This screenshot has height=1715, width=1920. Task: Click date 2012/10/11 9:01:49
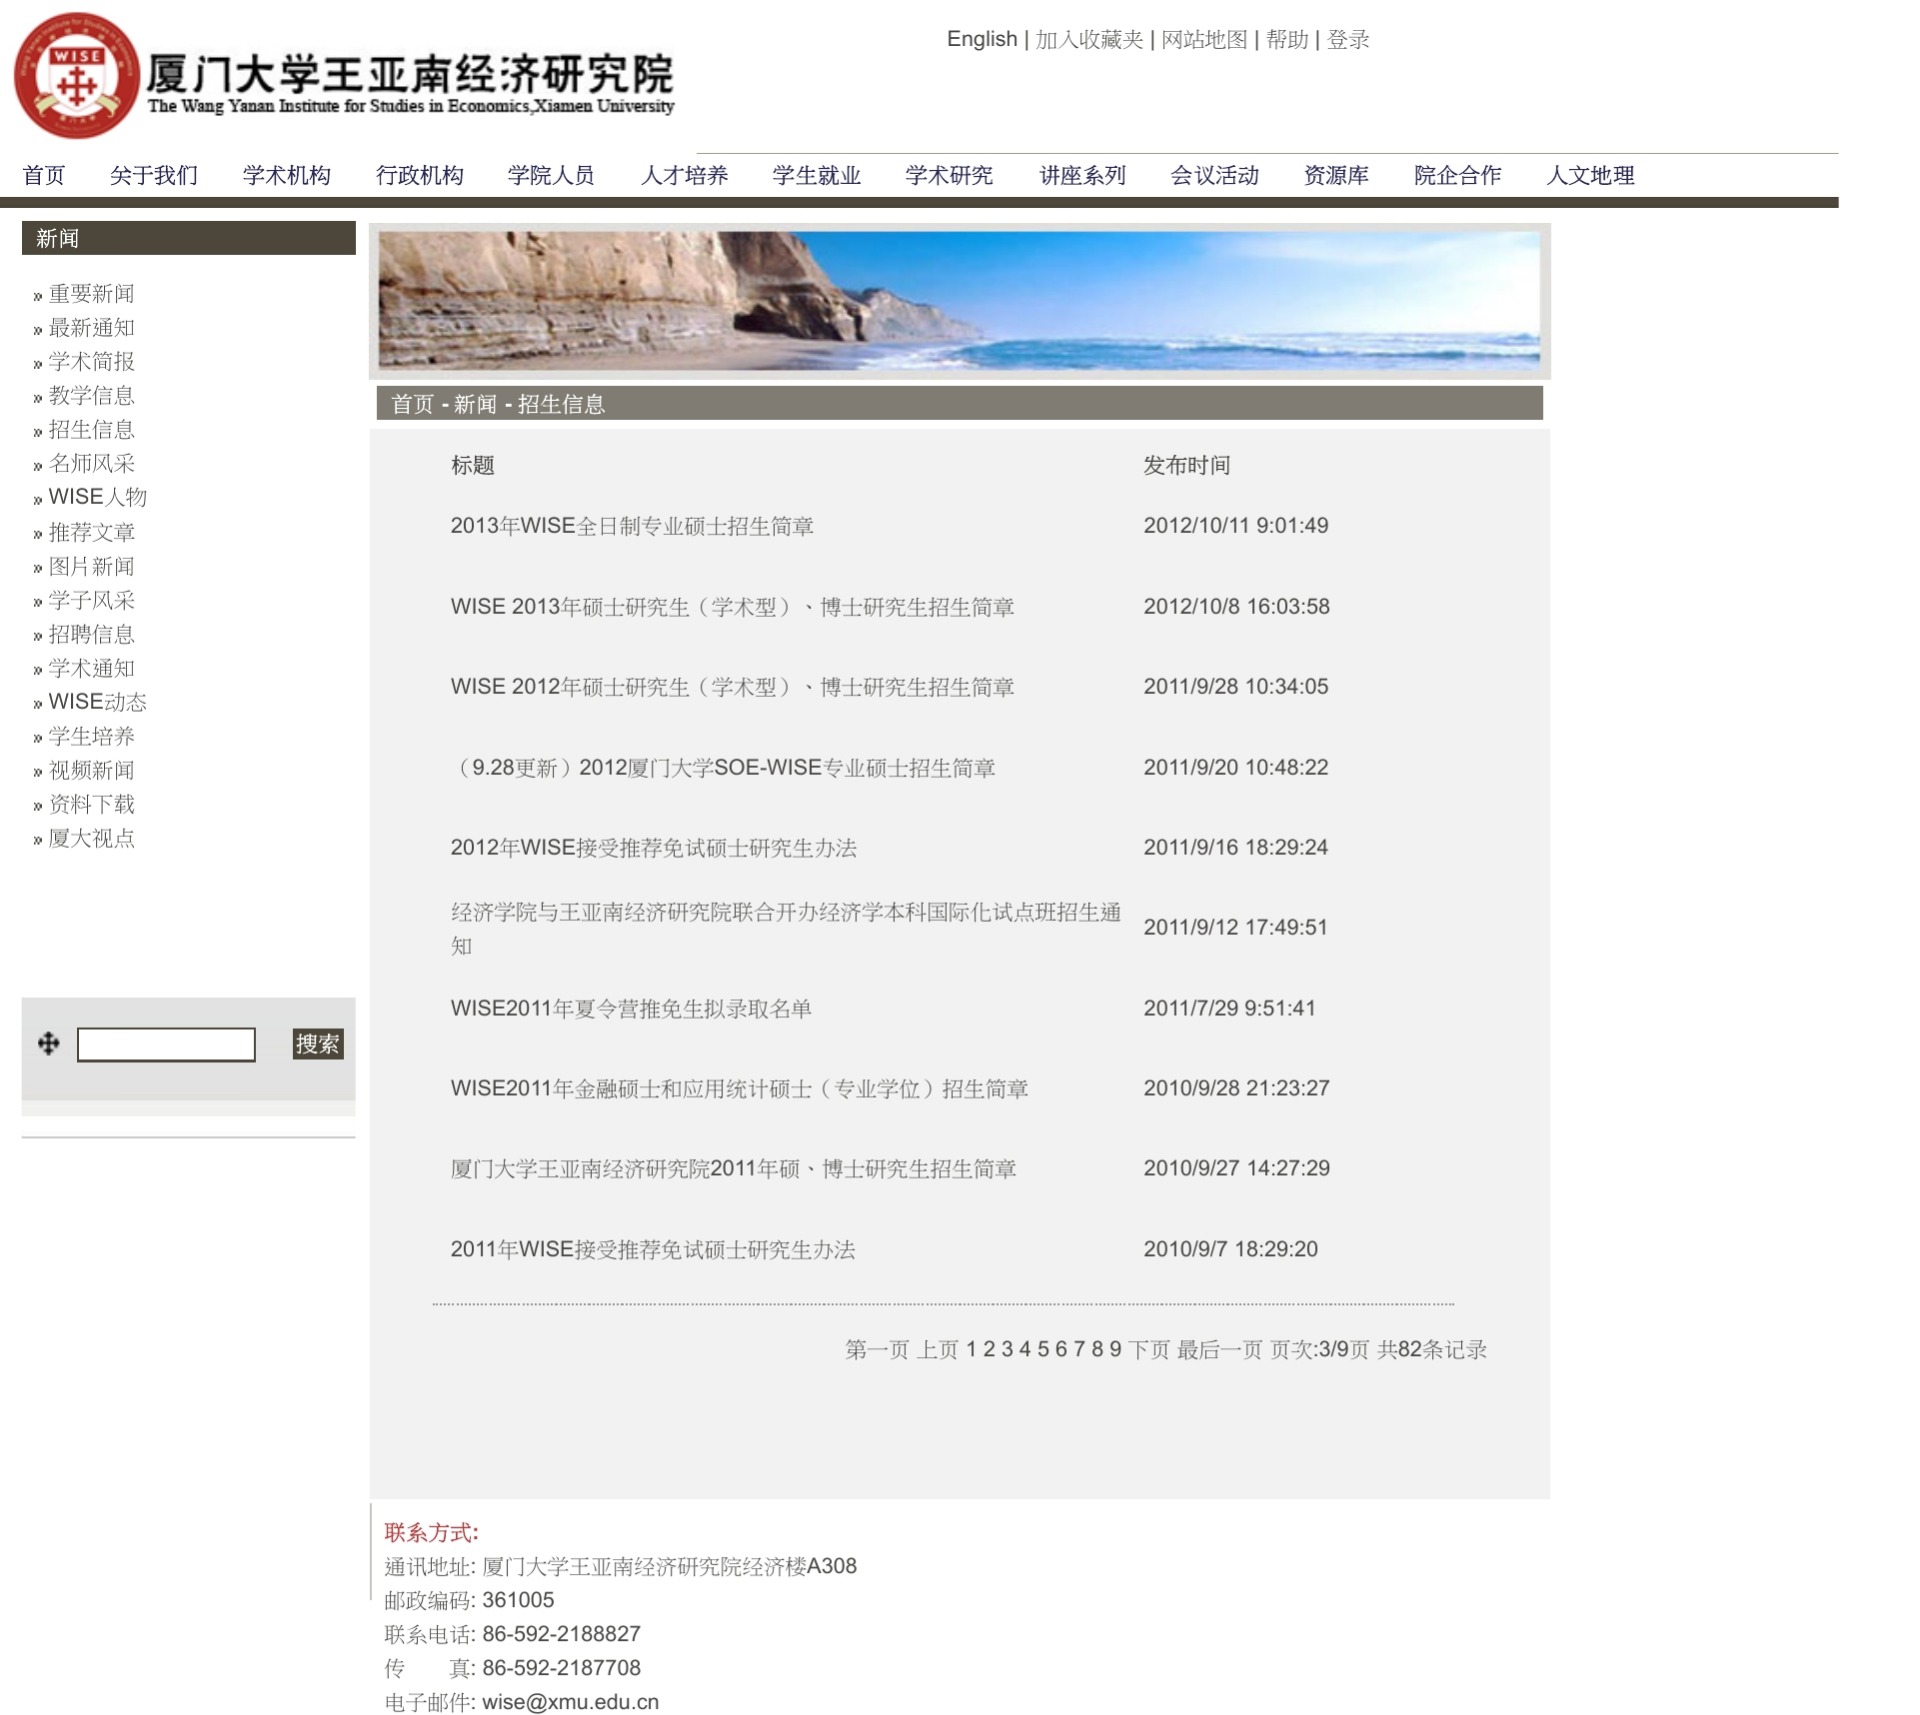1236,525
